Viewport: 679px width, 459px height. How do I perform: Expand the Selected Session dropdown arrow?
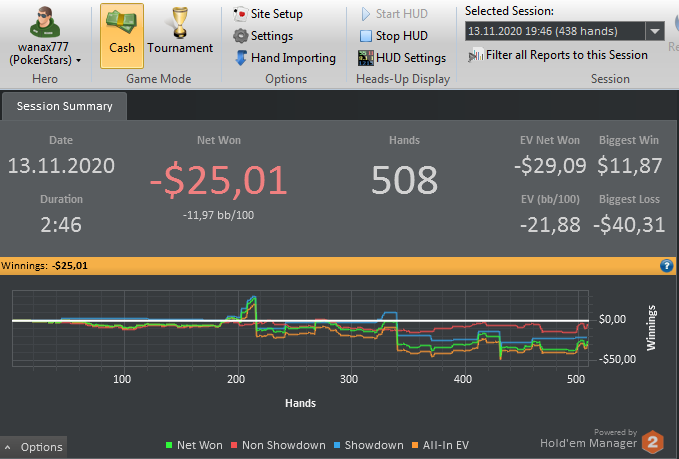click(655, 31)
